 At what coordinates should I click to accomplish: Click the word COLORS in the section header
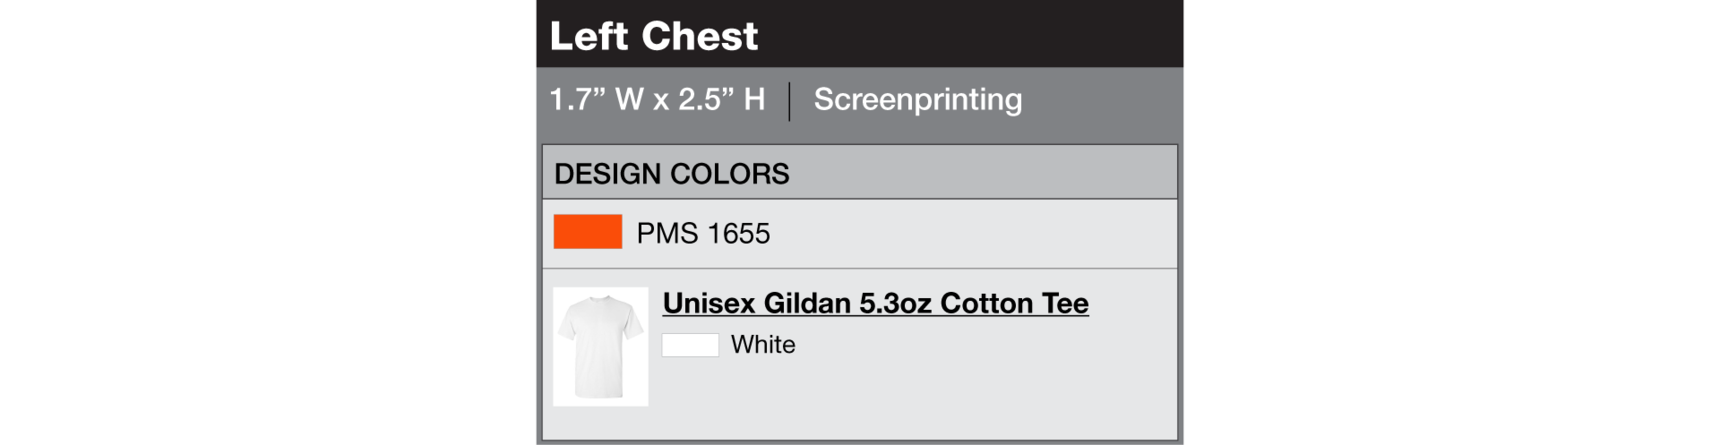click(731, 174)
